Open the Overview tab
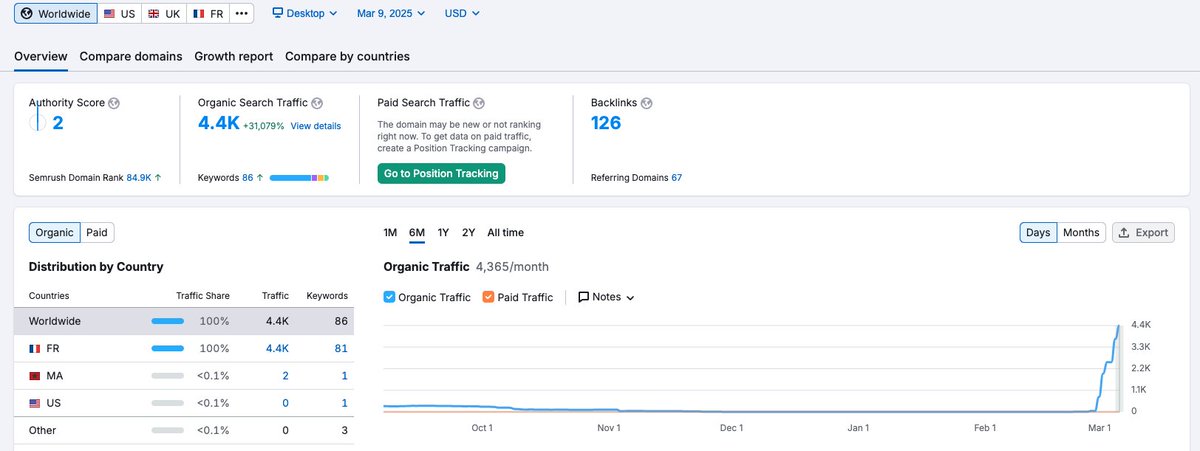The image size is (1200, 451). point(41,56)
